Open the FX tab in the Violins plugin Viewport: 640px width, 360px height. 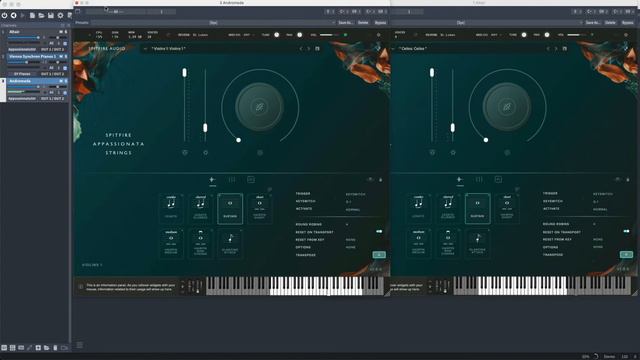coord(251,180)
